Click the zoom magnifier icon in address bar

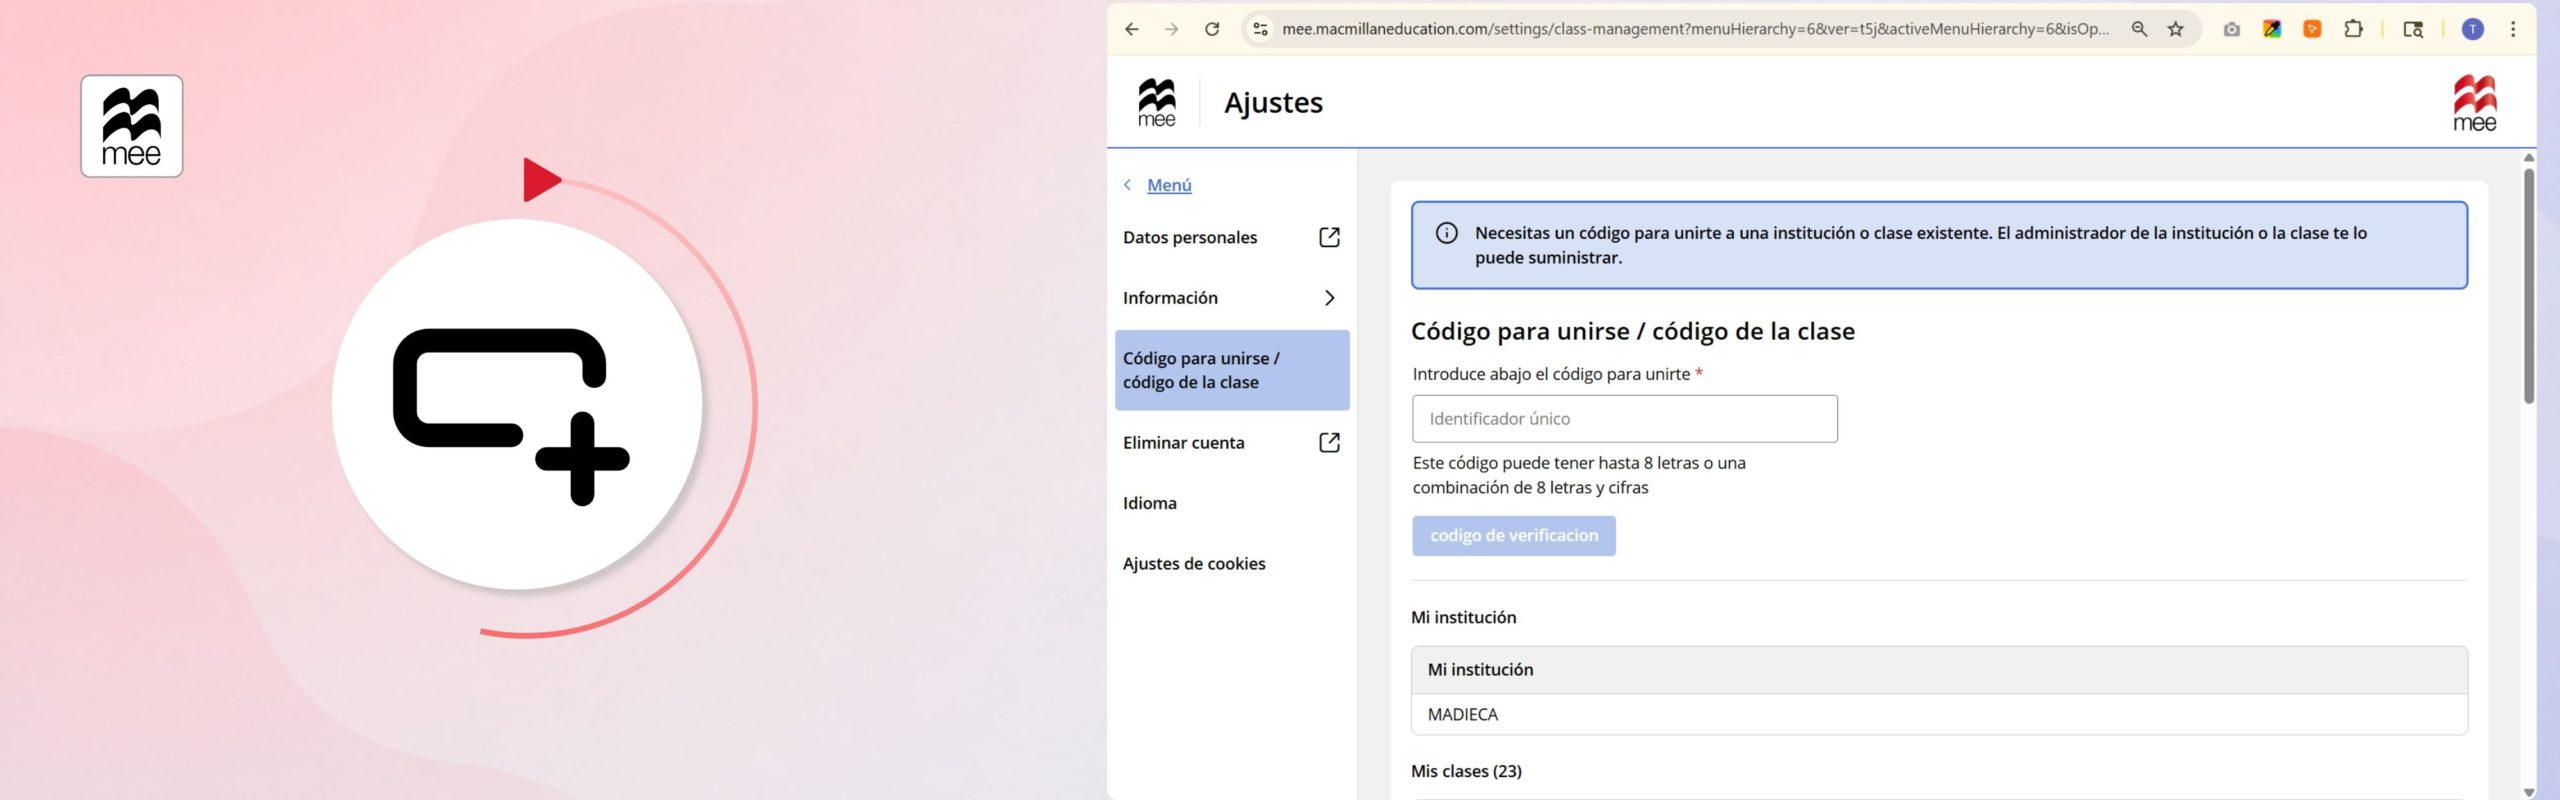(x=2139, y=29)
